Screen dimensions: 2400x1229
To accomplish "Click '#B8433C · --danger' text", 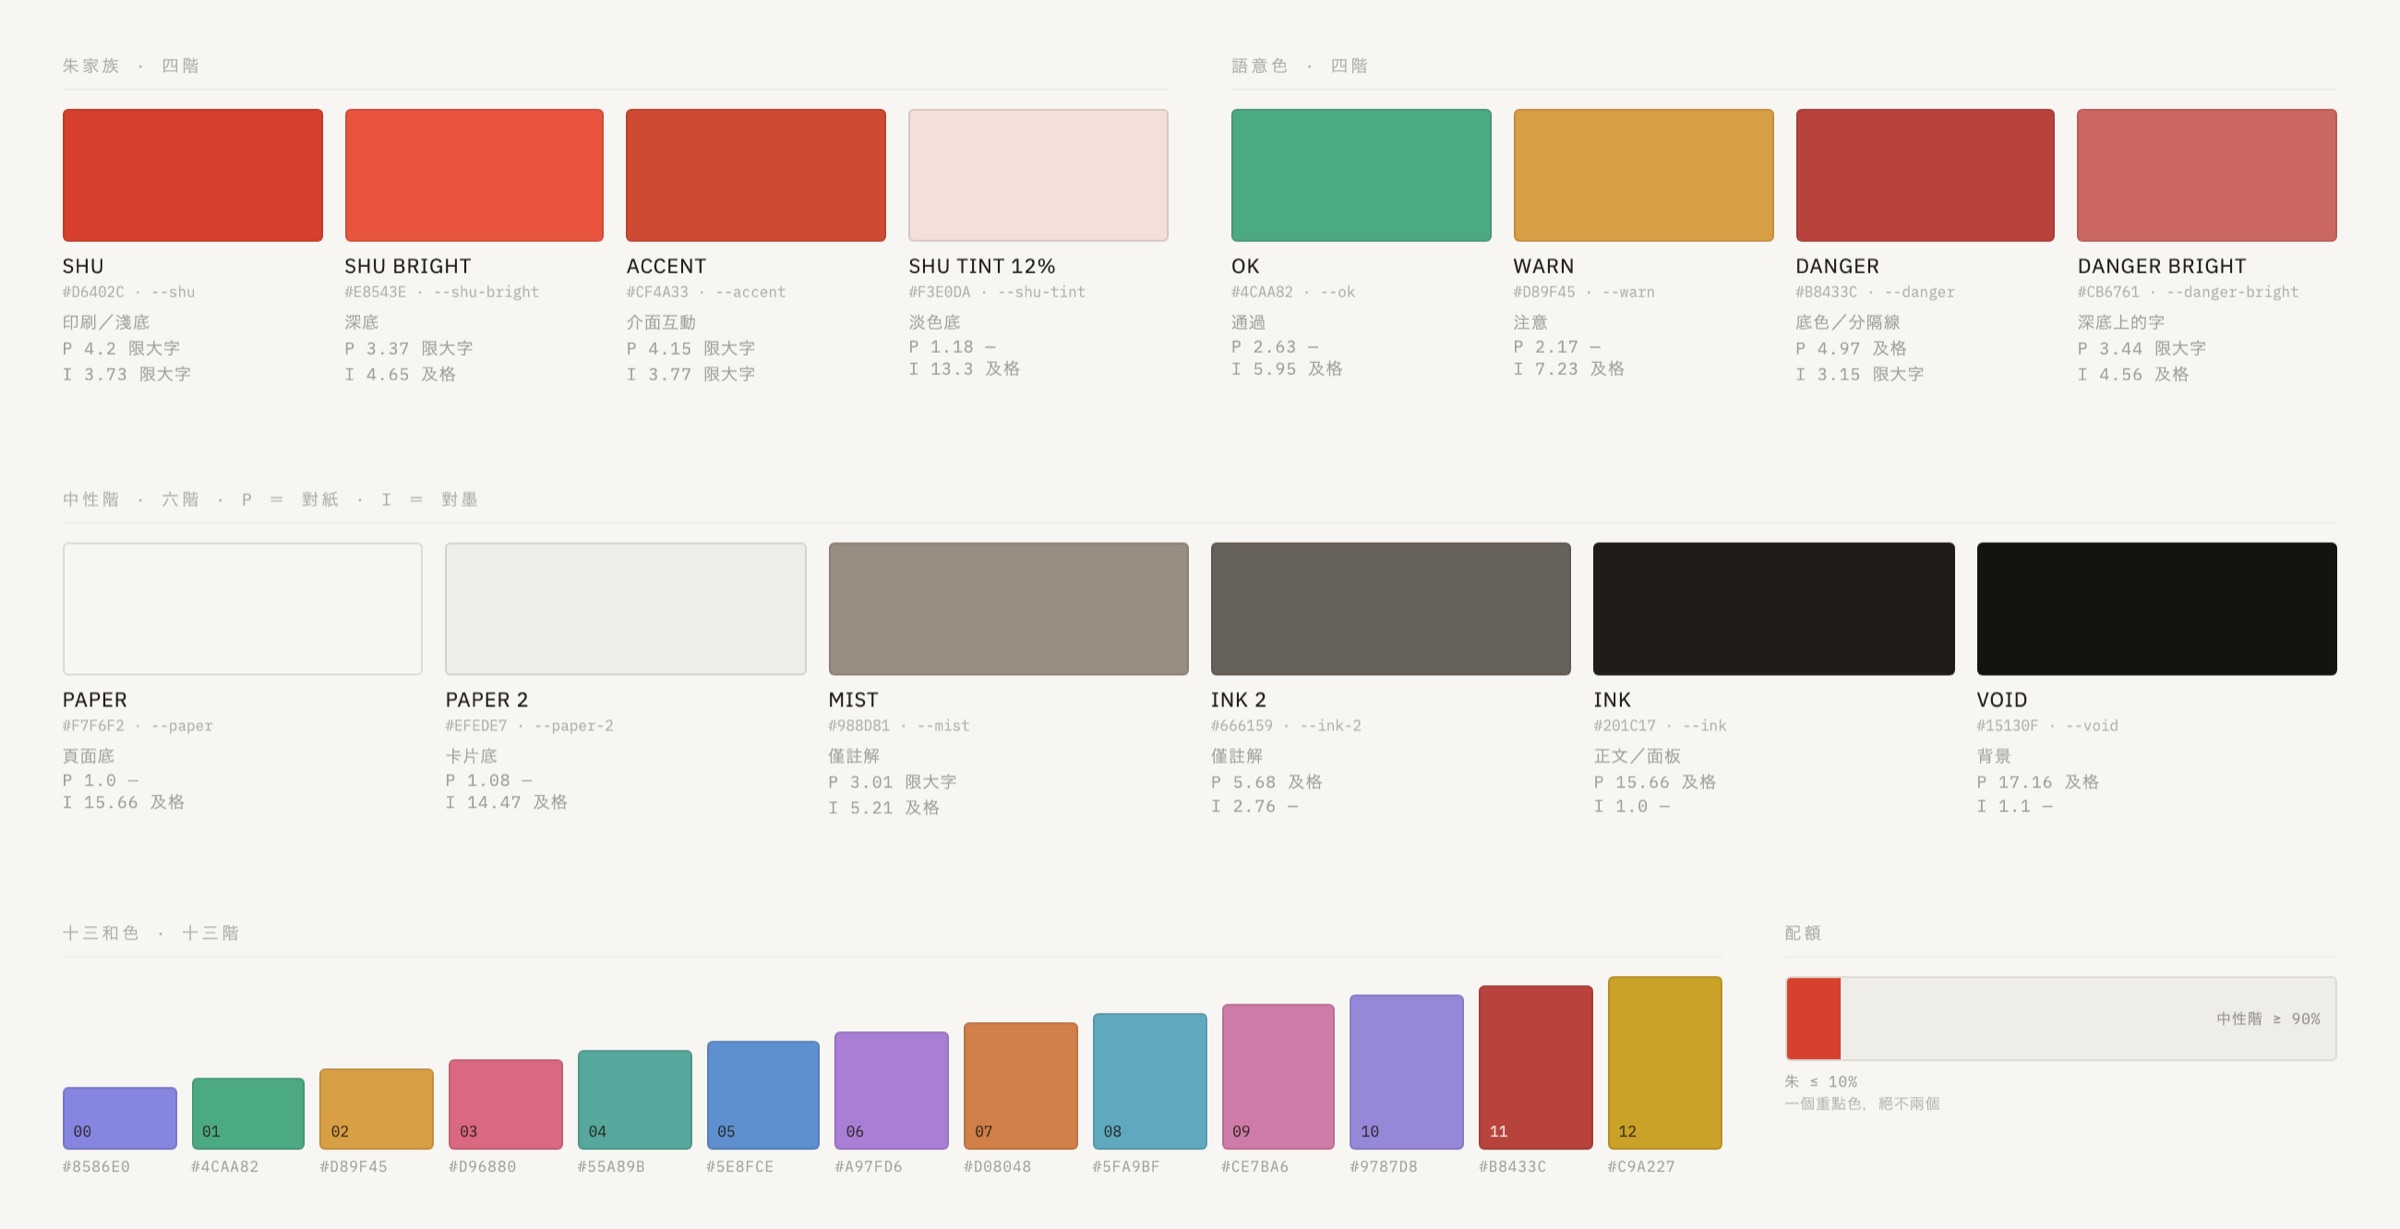I will coord(1875,292).
